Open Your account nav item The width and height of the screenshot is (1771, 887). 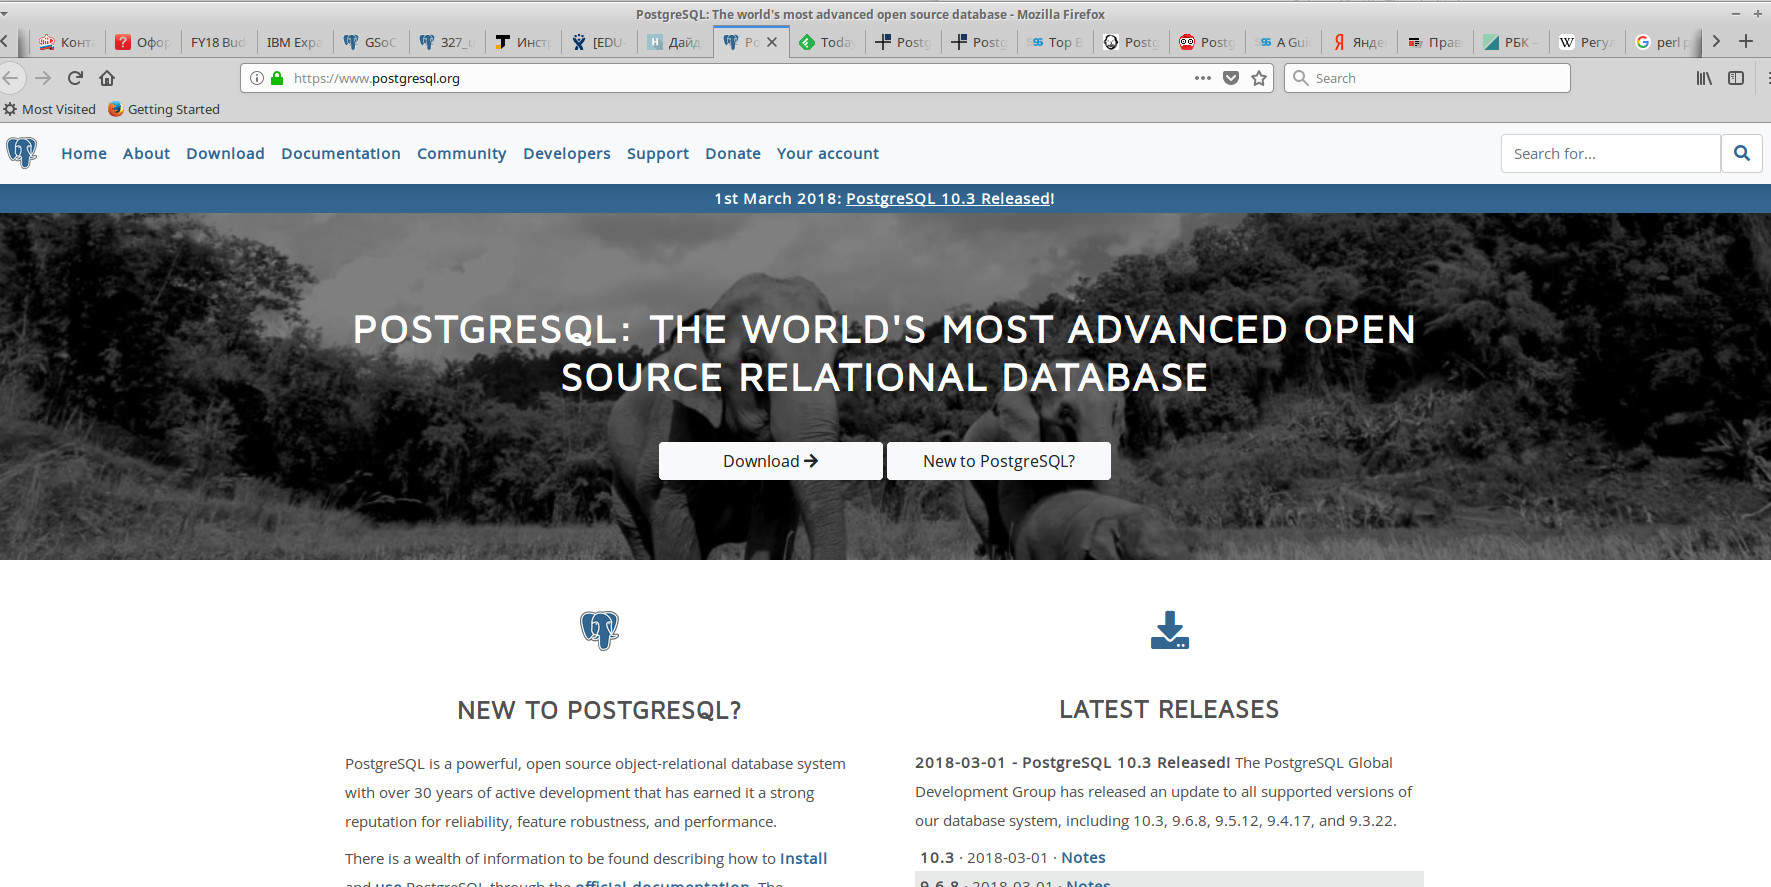[828, 153]
